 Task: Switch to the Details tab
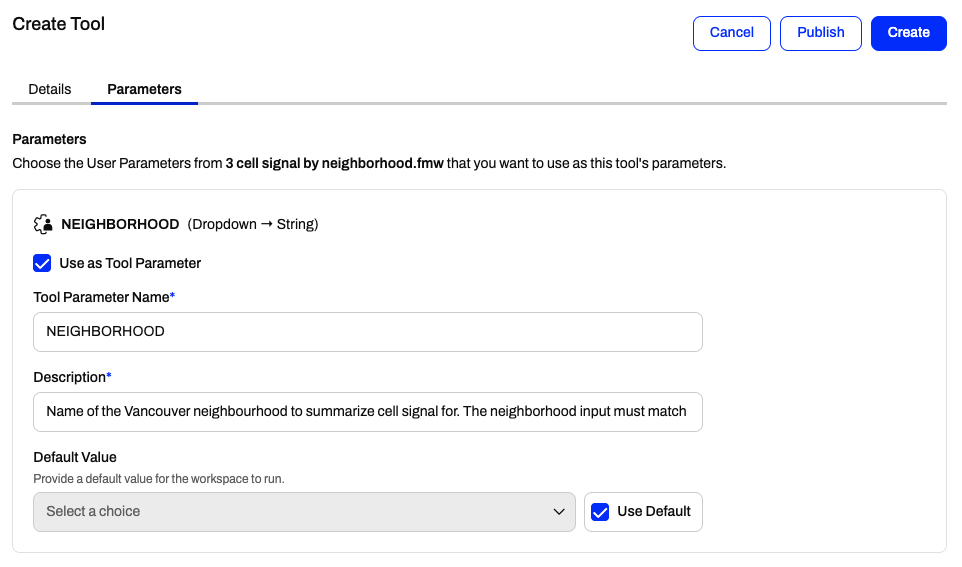pyautogui.click(x=50, y=90)
